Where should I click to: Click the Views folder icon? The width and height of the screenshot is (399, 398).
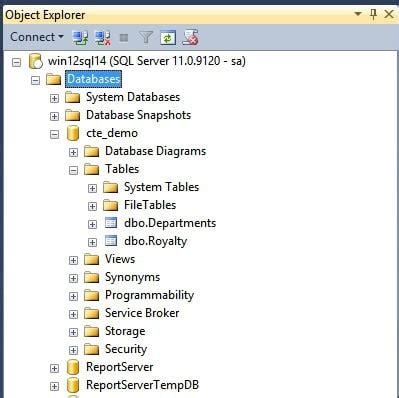(92, 259)
